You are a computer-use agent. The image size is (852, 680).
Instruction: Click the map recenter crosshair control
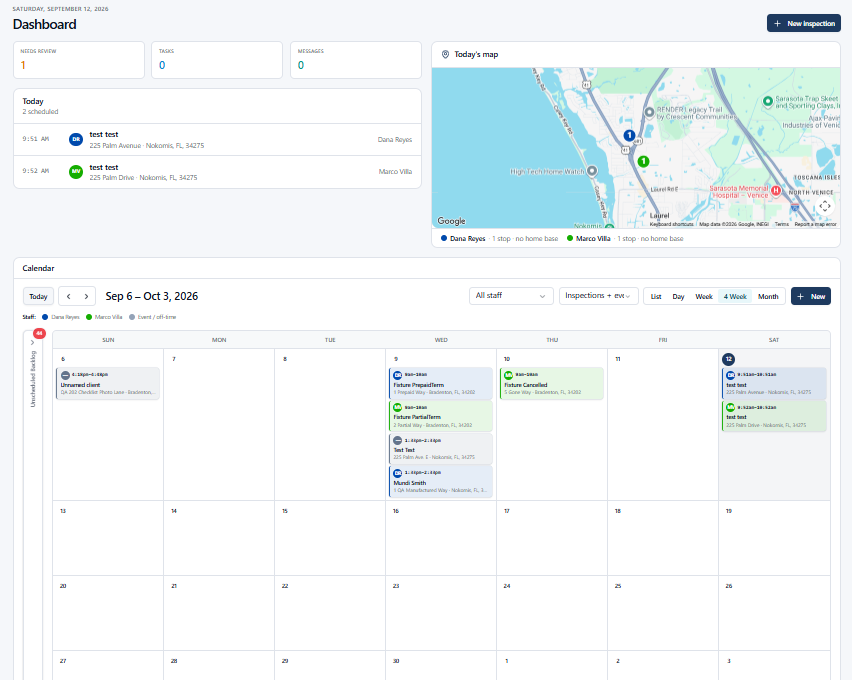coord(825,206)
